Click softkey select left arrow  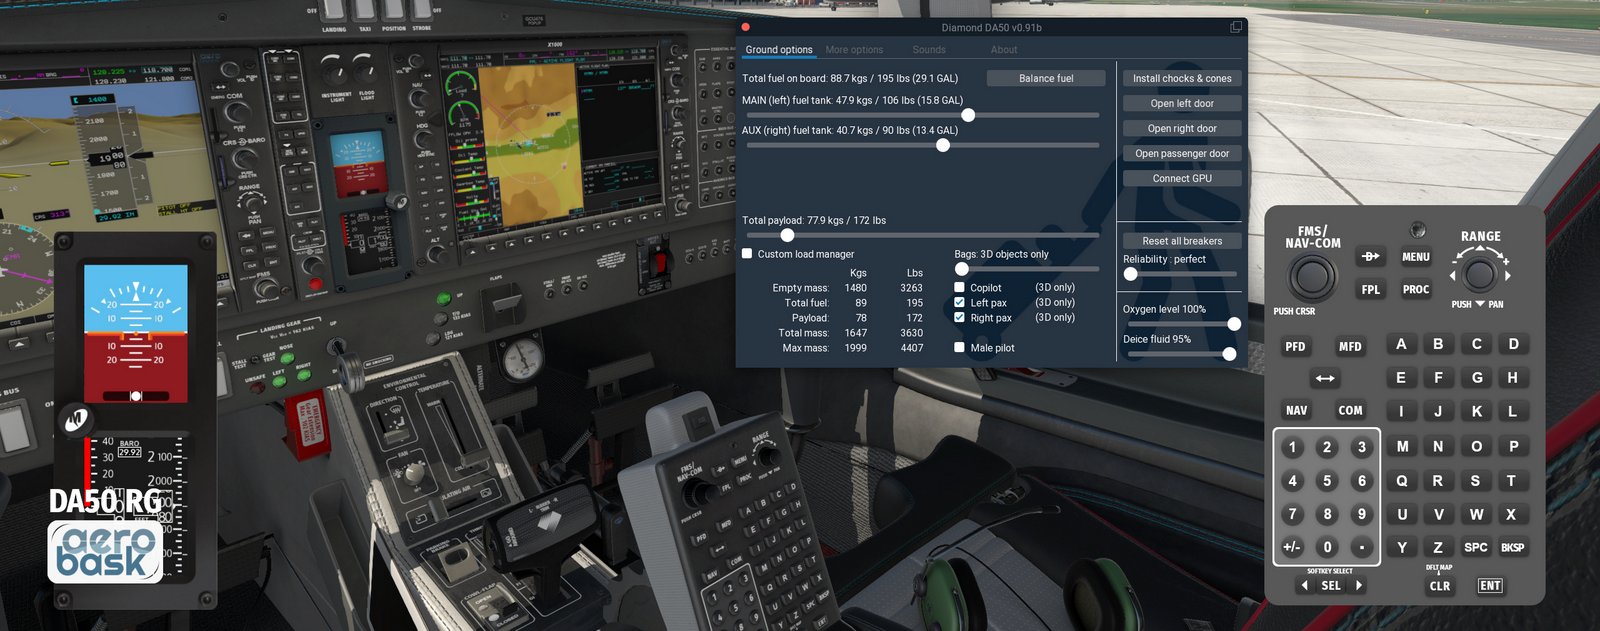(1304, 586)
